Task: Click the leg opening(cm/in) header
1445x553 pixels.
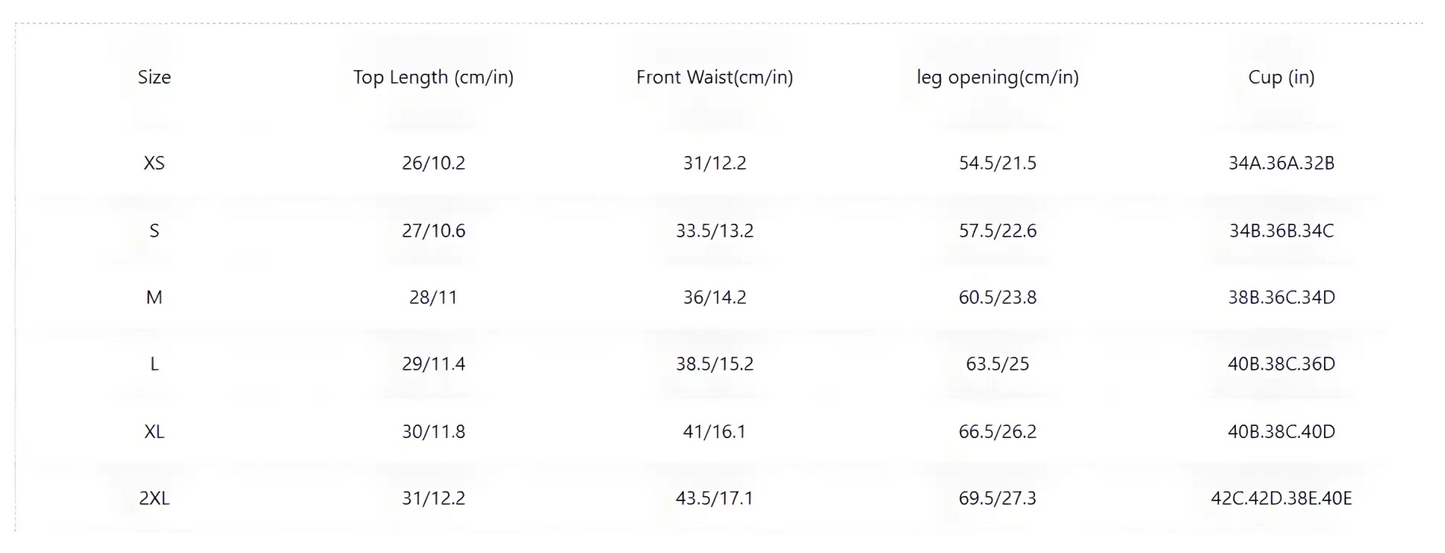Action: coord(997,77)
